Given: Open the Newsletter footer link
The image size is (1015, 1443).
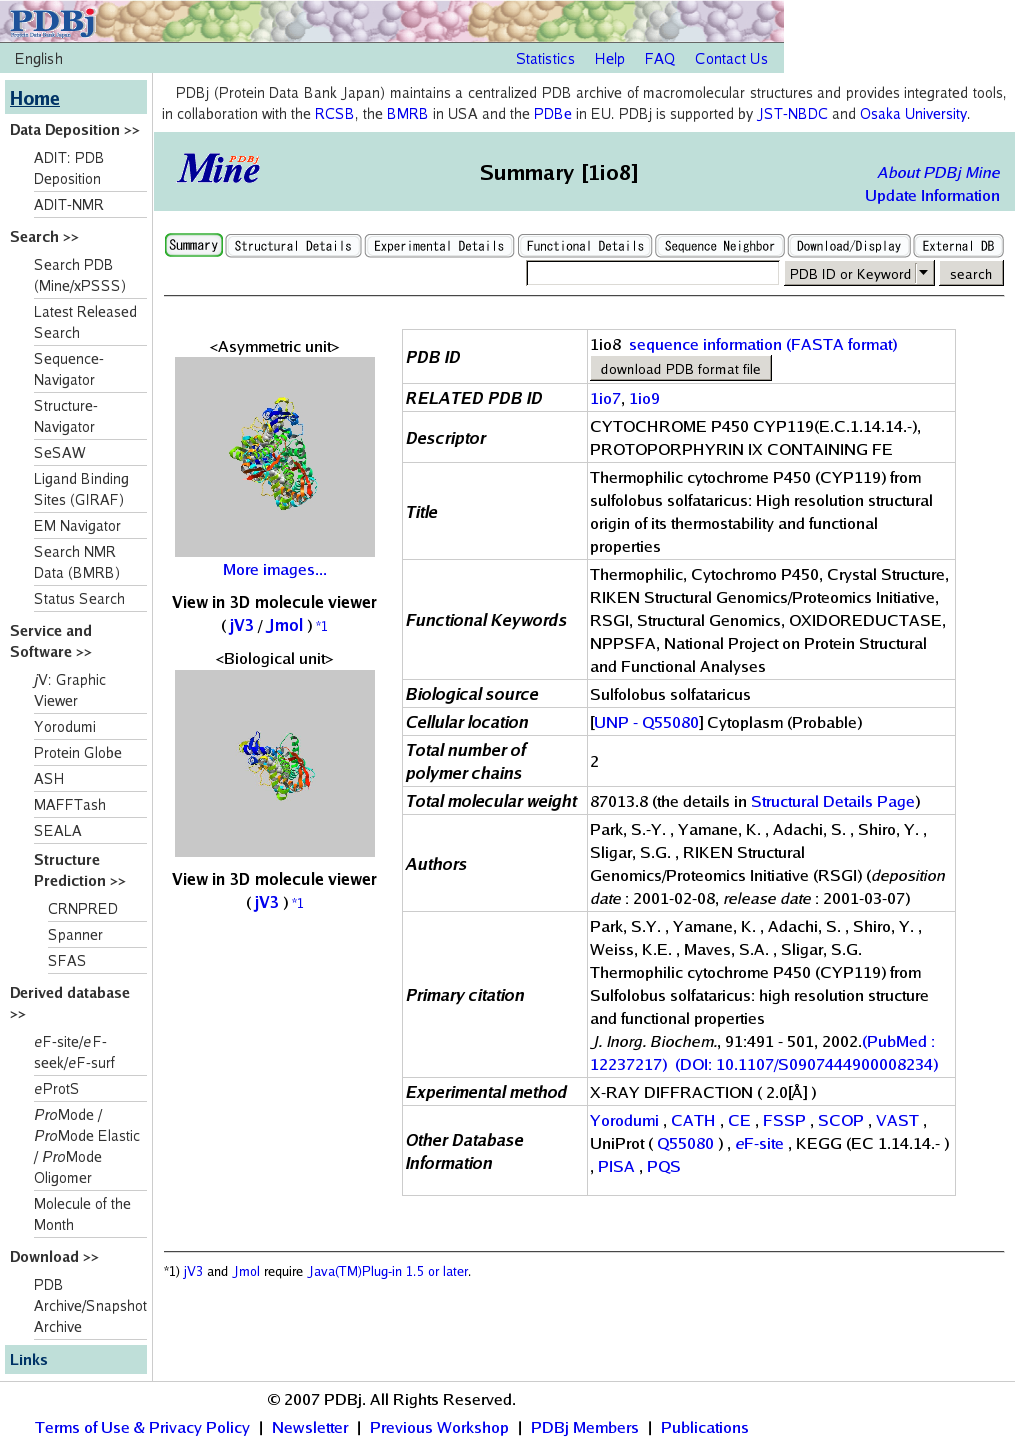Looking at the screenshot, I should 310,1428.
